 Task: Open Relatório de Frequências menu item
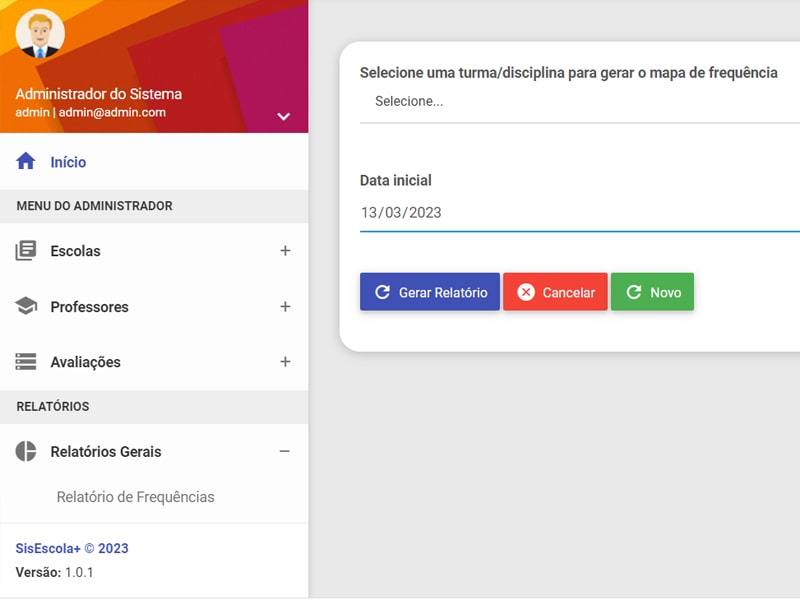point(135,497)
